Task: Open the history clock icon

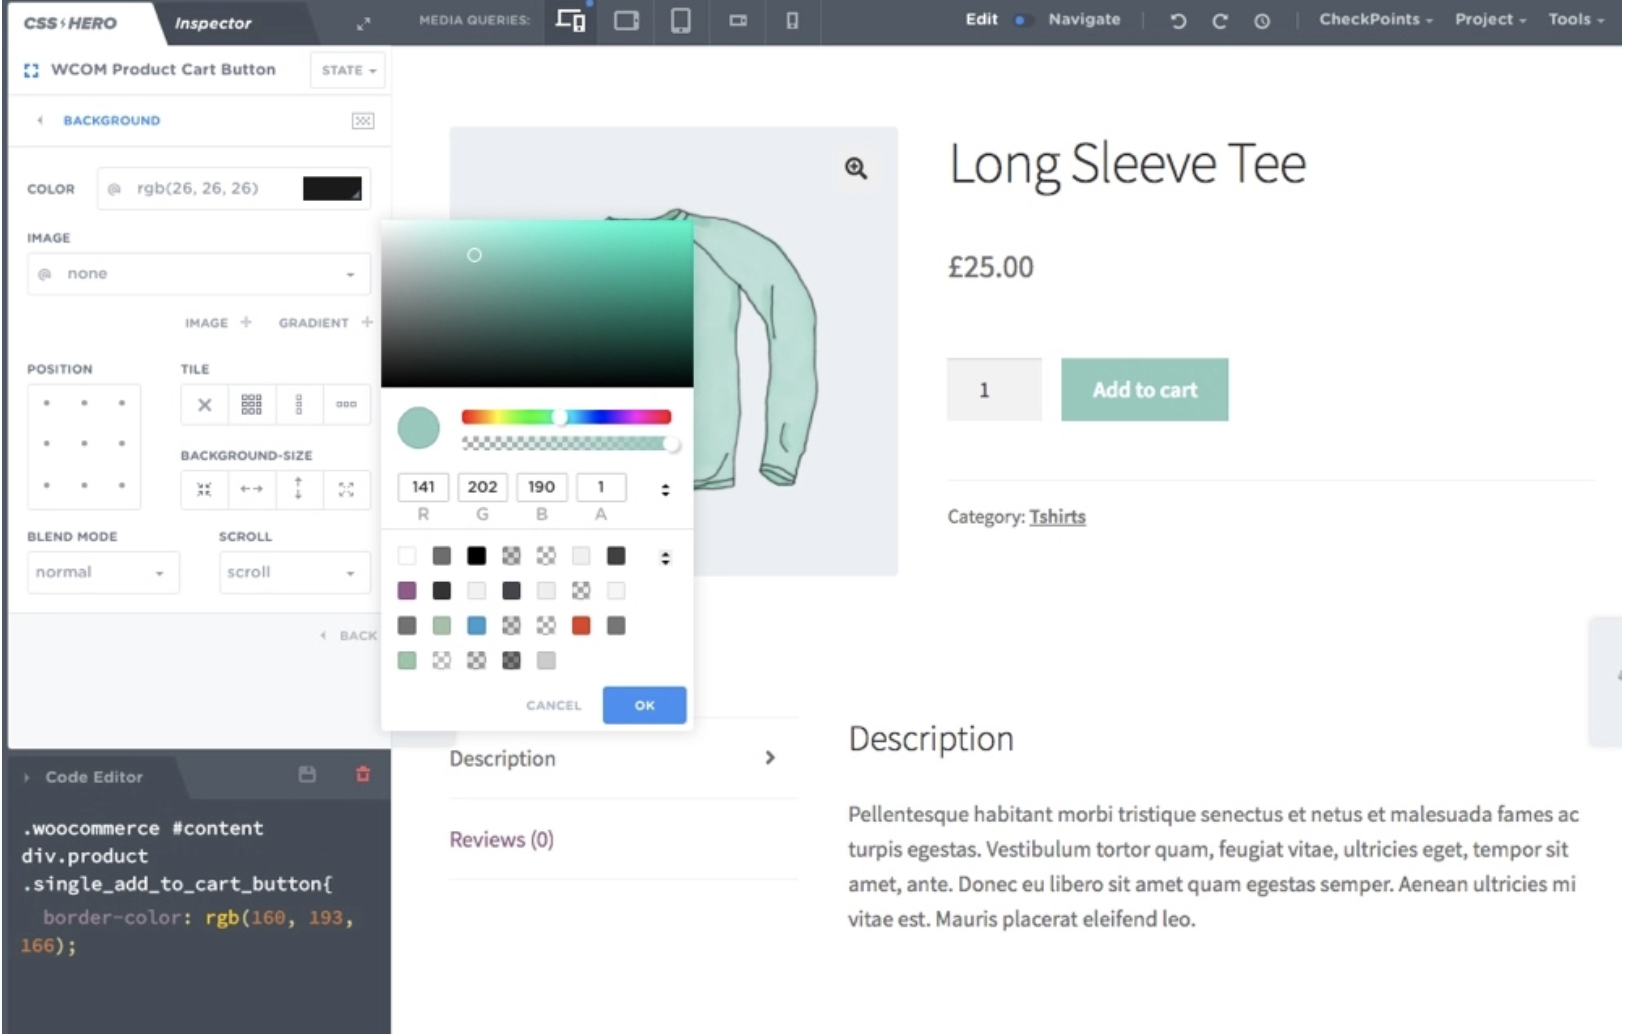Action: (1262, 21)
